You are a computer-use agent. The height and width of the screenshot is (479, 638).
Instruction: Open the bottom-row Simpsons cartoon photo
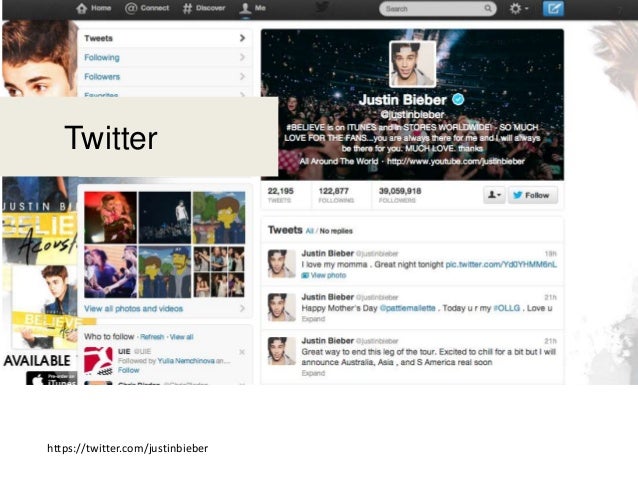click(164, 271)
